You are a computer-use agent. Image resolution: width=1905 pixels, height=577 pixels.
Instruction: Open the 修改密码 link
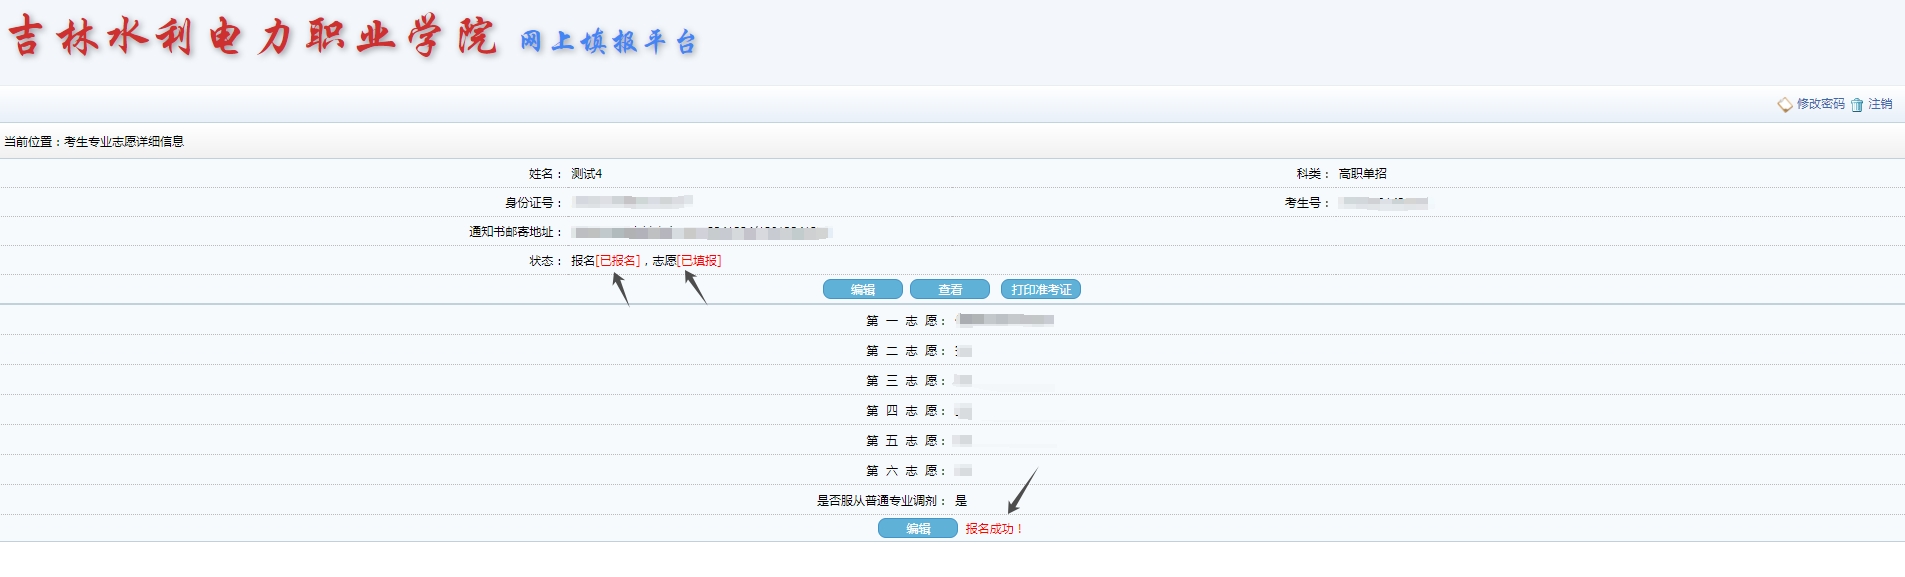tap(1820, 104)
